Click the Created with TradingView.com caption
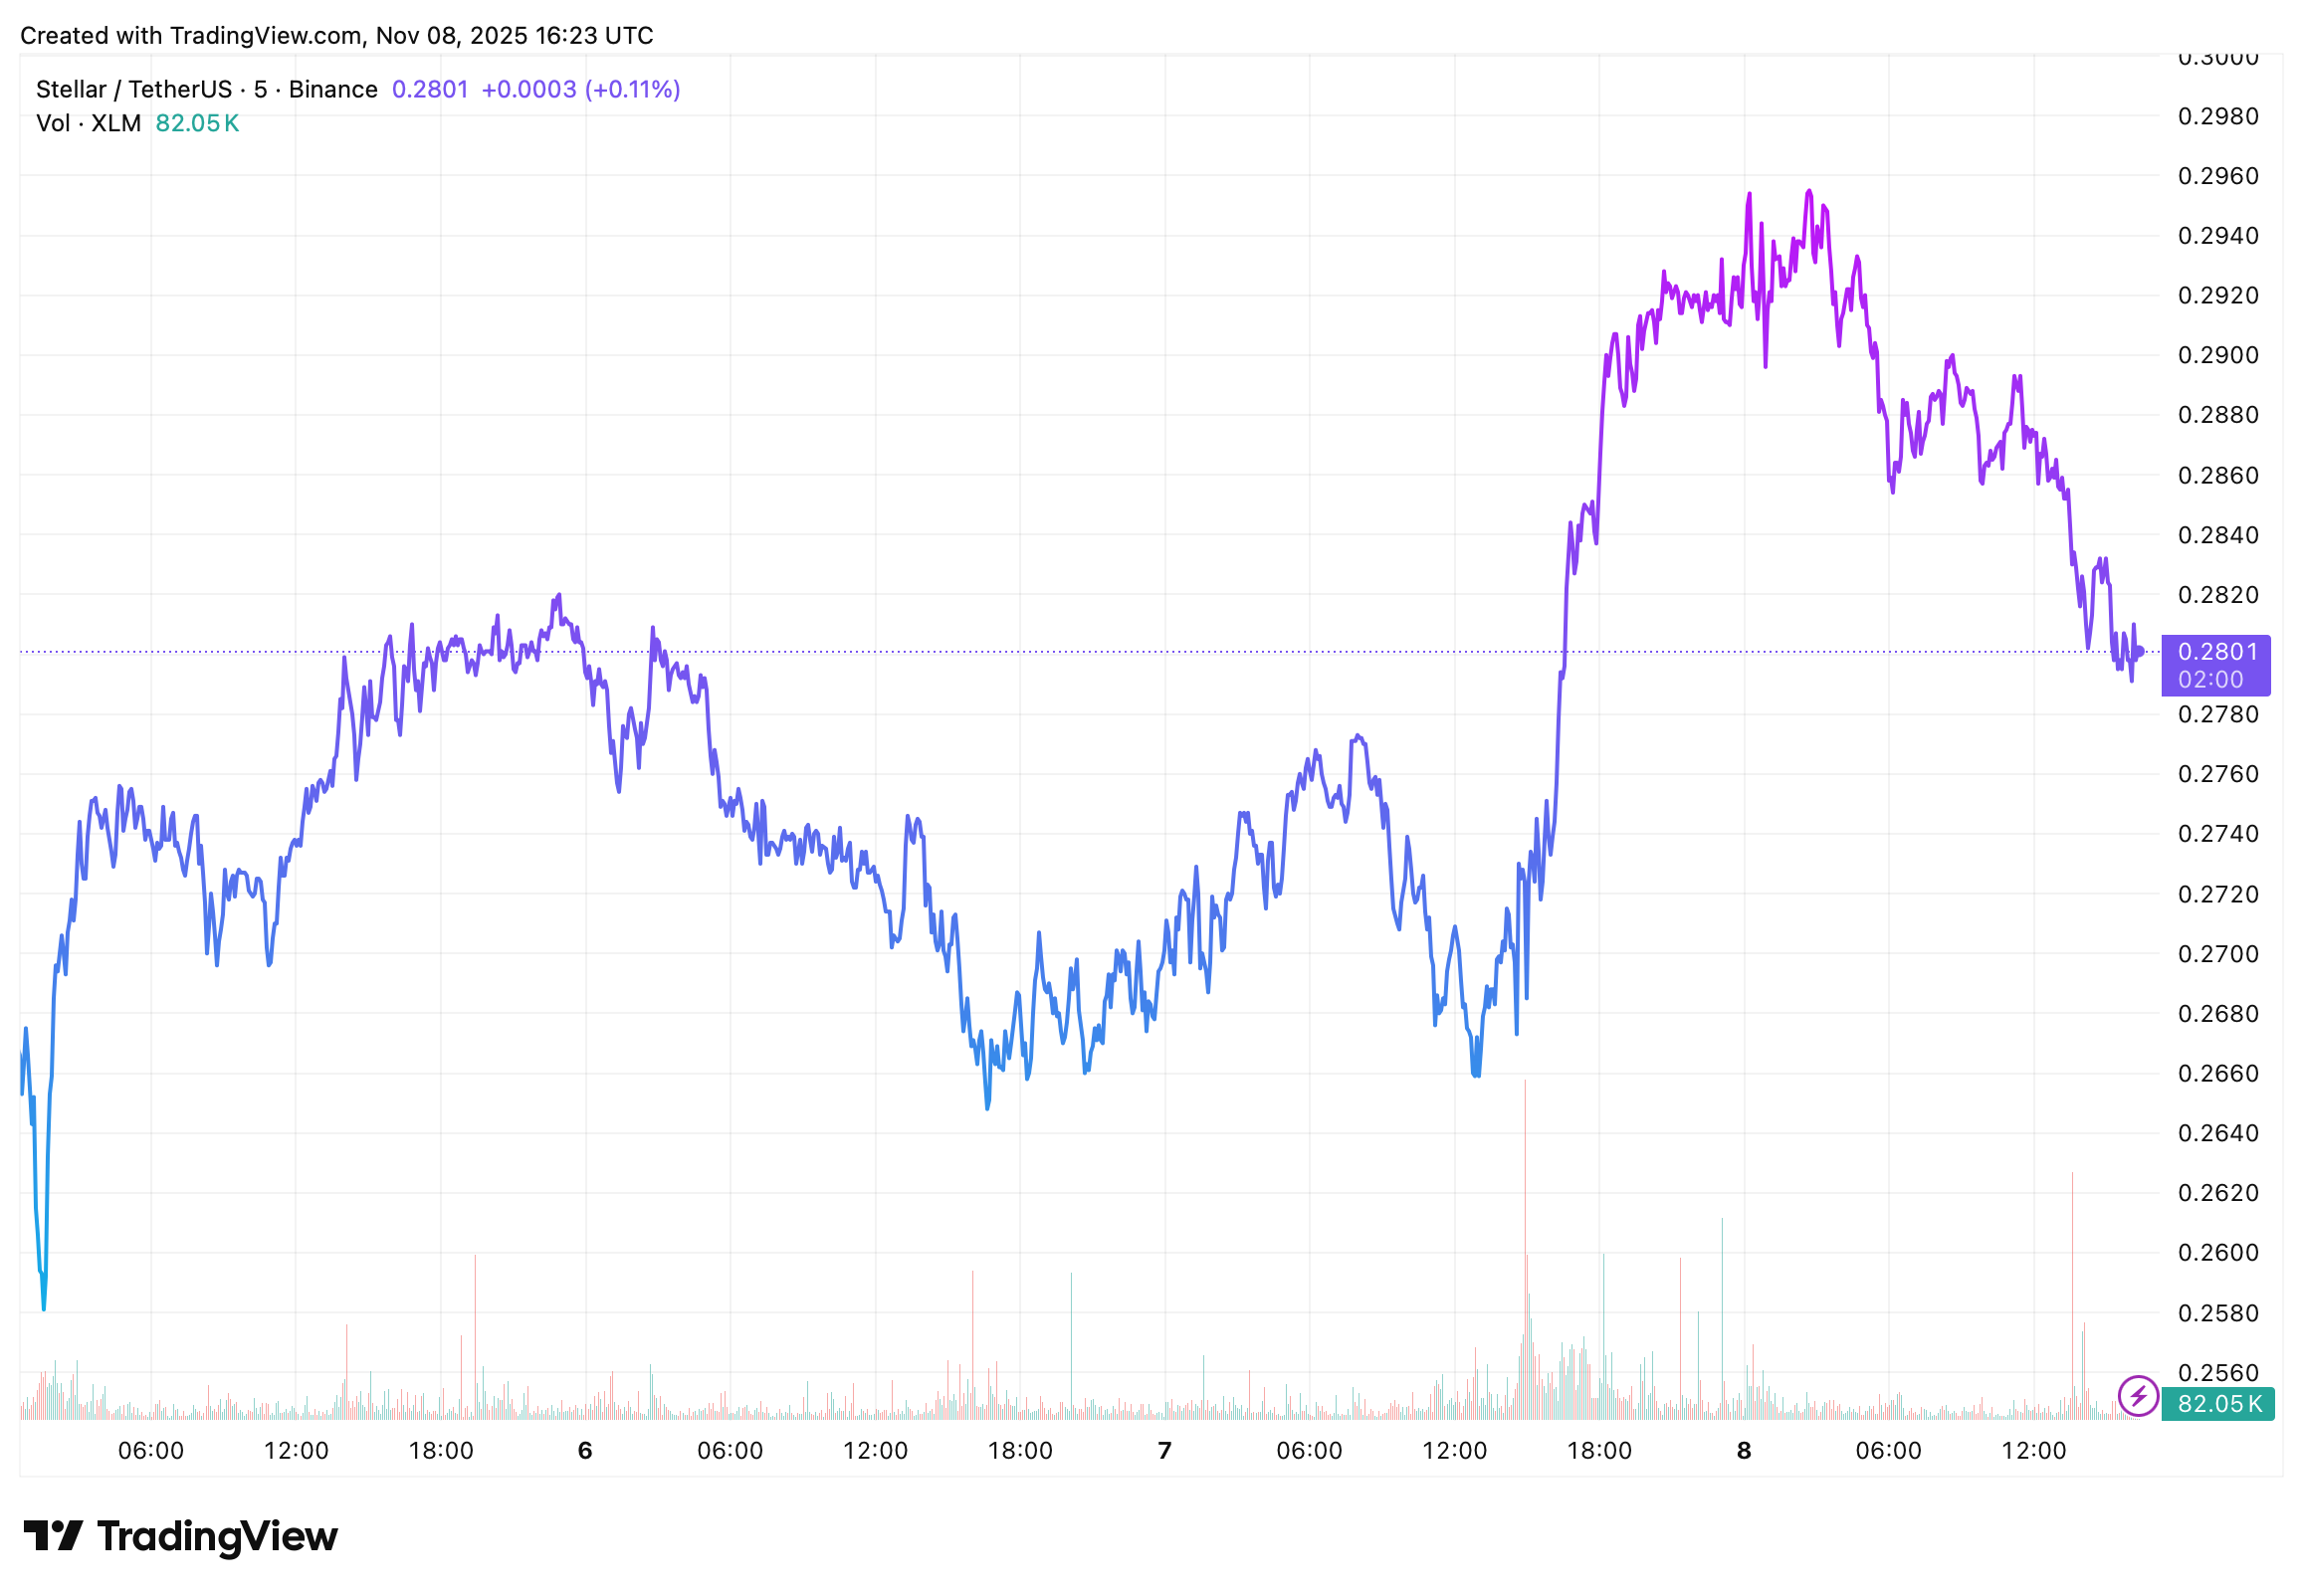The height and width of the screenshot is (1596, 2303). click(336, 35)
